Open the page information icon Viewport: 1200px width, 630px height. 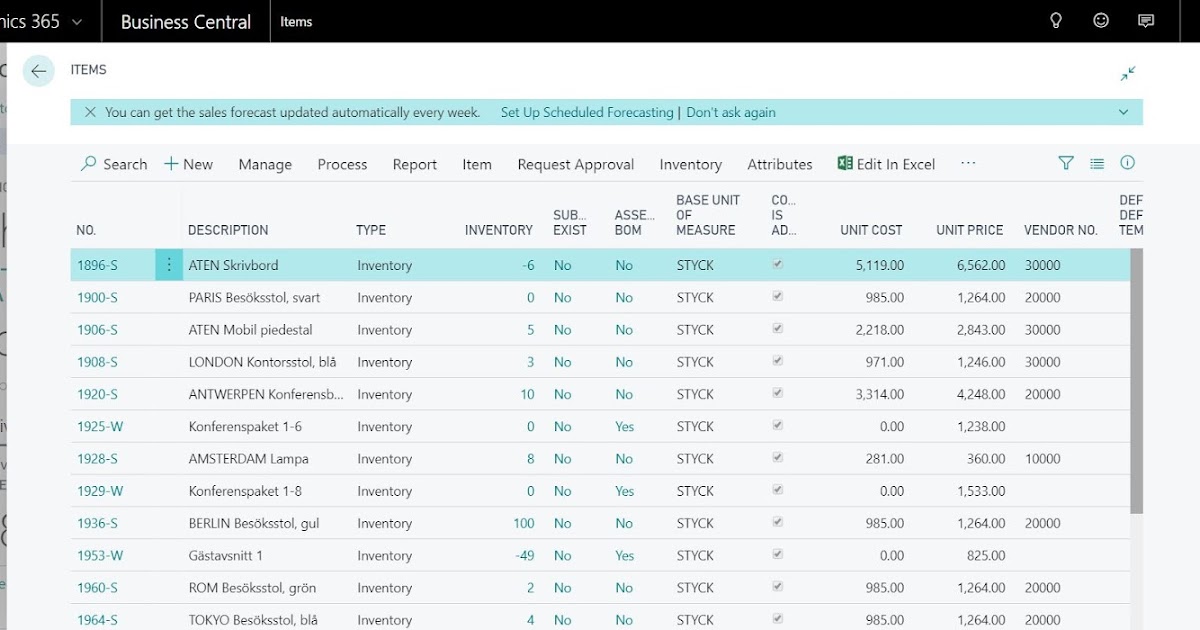click(1127, 163)
